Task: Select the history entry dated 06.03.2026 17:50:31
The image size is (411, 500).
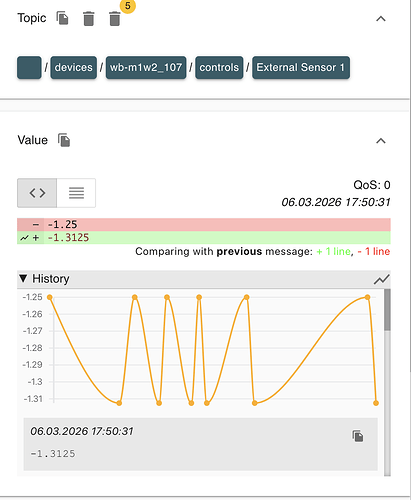Action: pos(201,444)
